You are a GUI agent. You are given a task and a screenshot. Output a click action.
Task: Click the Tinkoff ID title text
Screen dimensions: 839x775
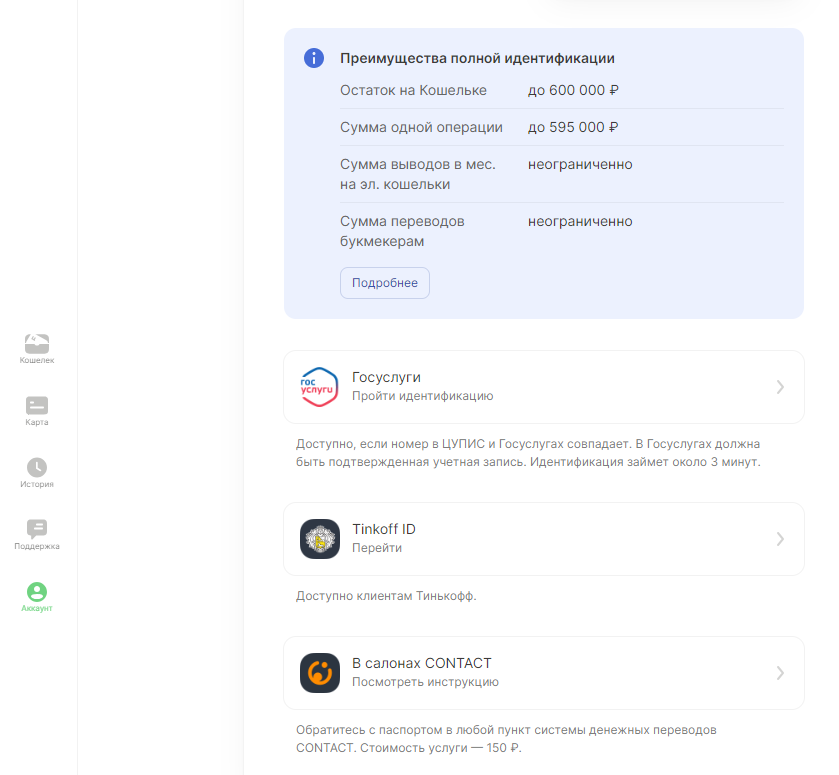coord(384,529)
